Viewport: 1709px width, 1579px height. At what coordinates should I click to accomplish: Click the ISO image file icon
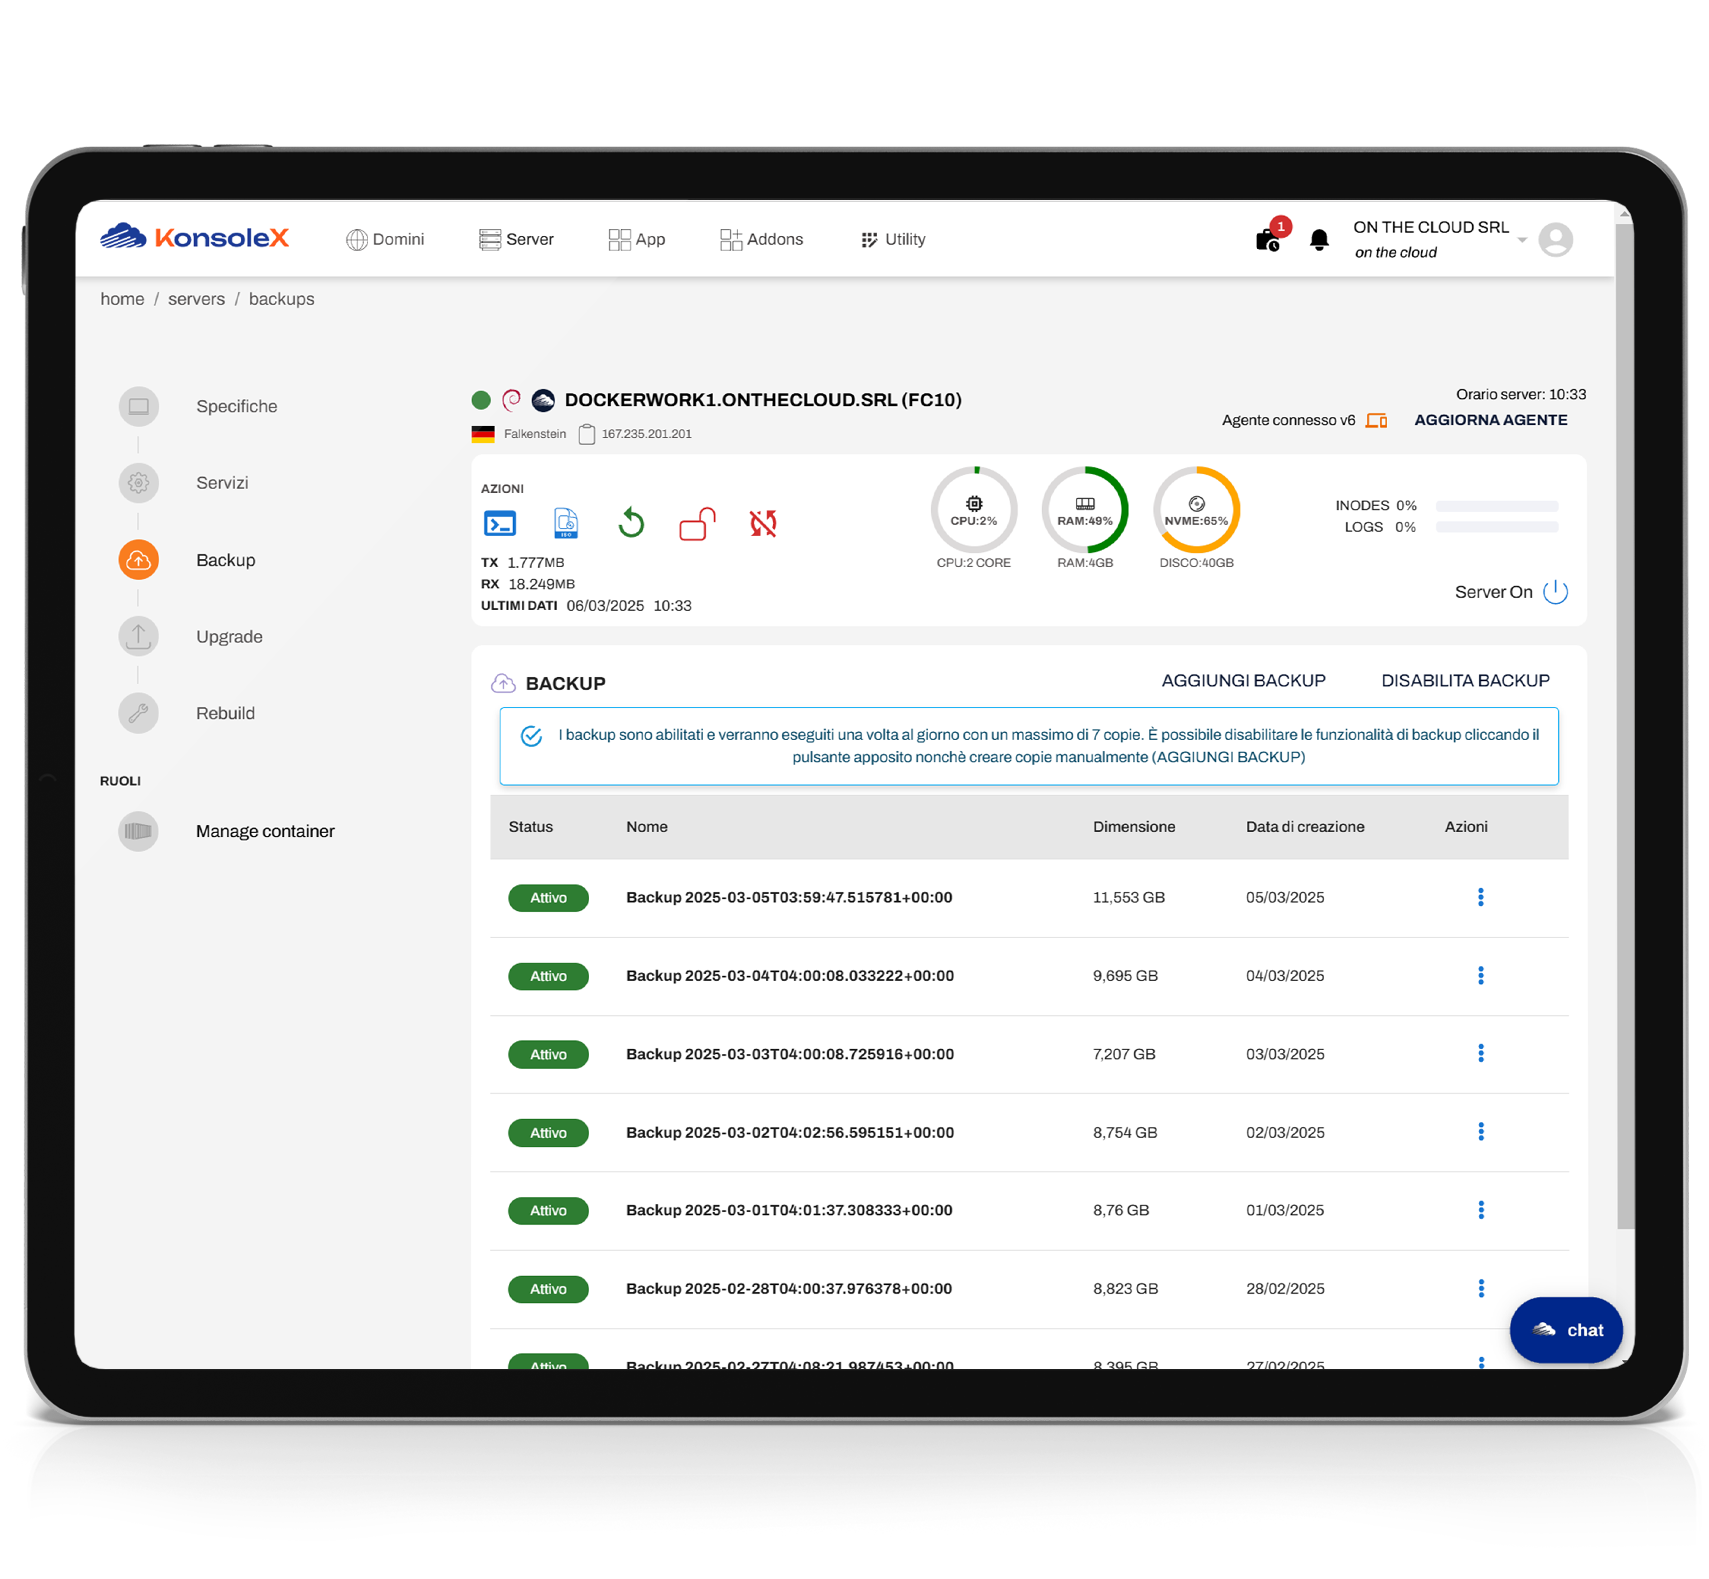[566, 523]
